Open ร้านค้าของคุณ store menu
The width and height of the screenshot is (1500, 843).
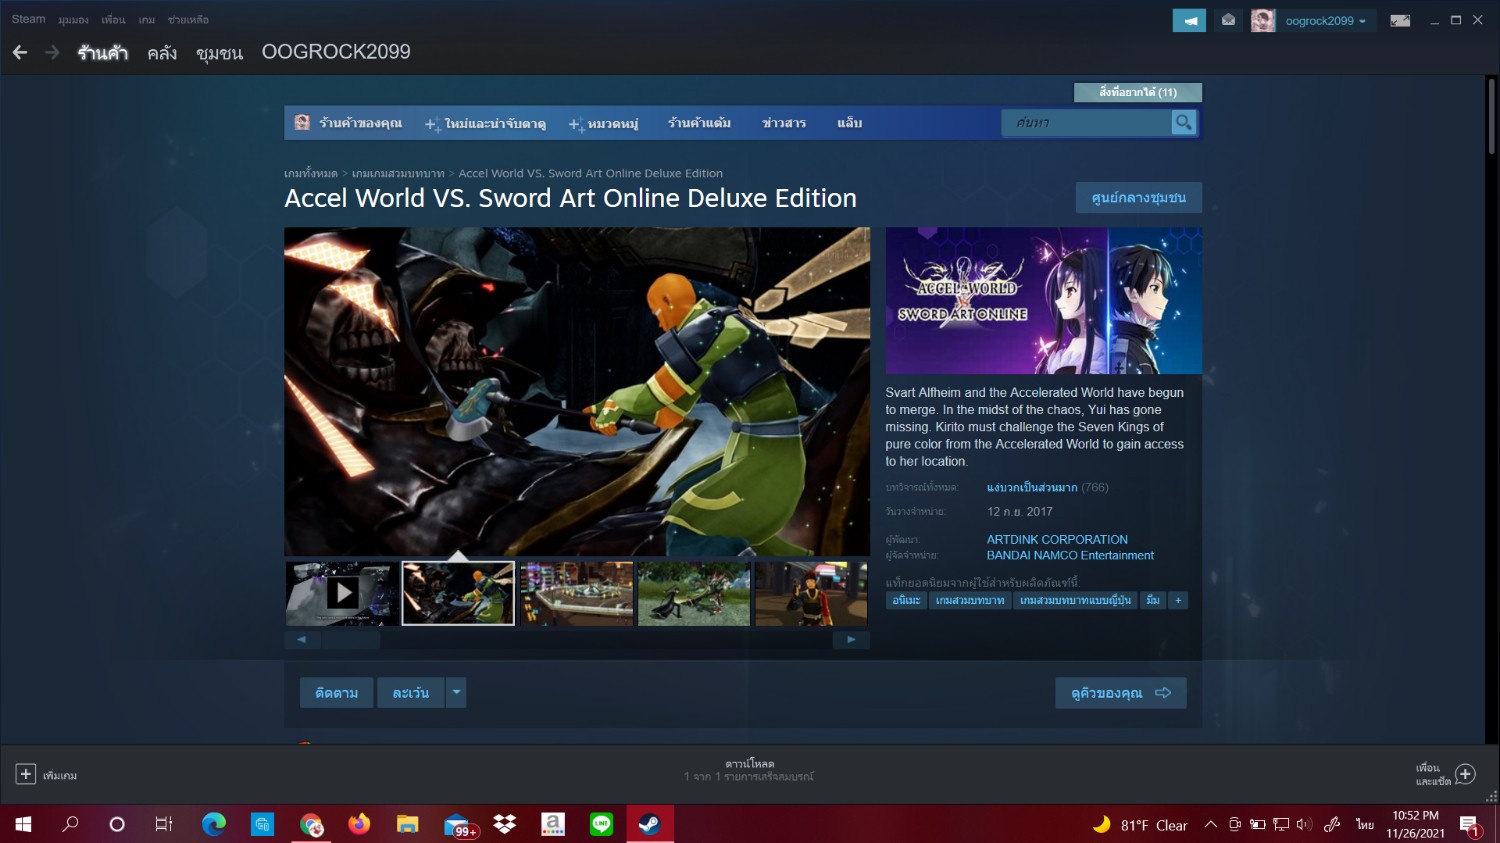coord(348,123)
